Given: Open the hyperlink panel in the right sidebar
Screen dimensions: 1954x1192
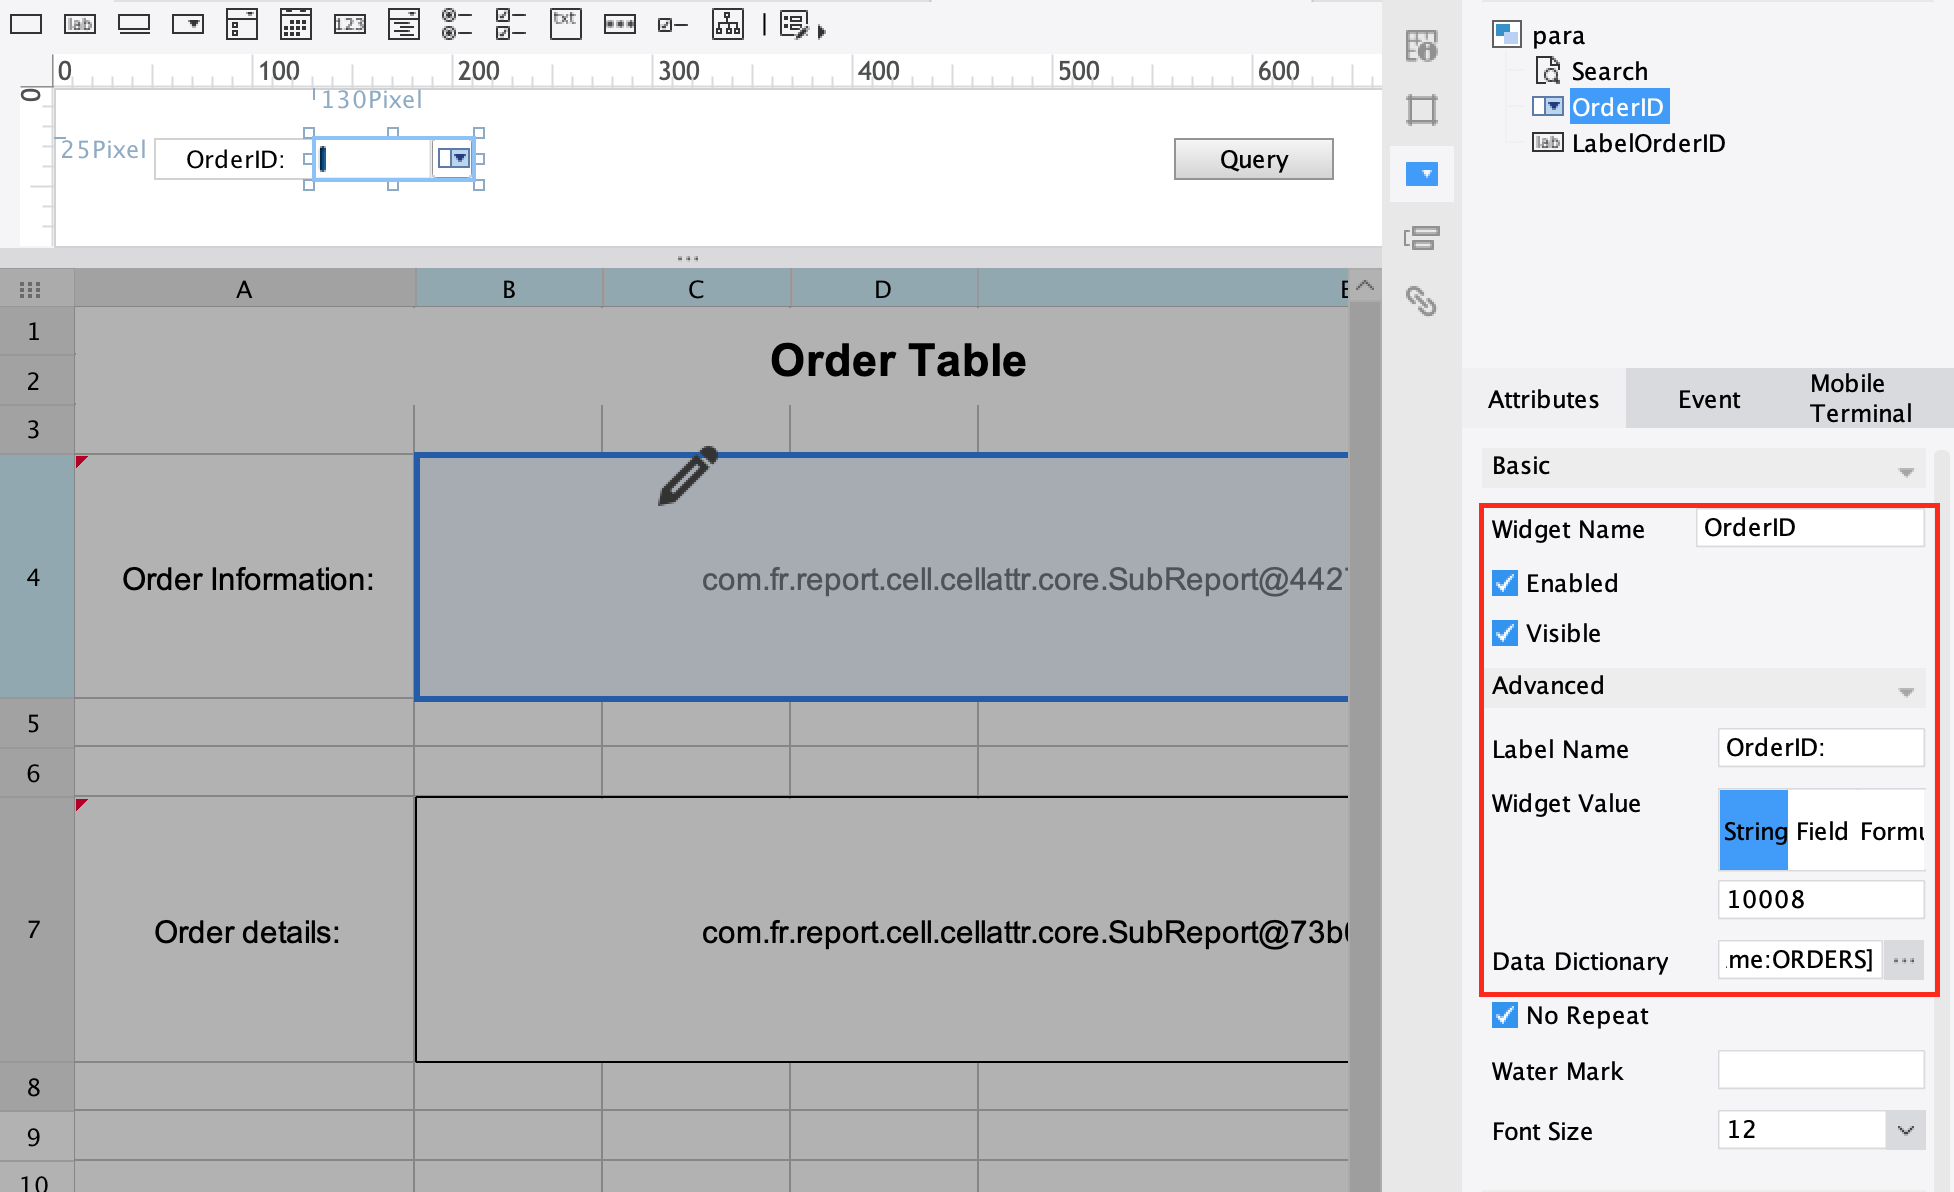Looking at the screenshot, I should point(1422,302).
